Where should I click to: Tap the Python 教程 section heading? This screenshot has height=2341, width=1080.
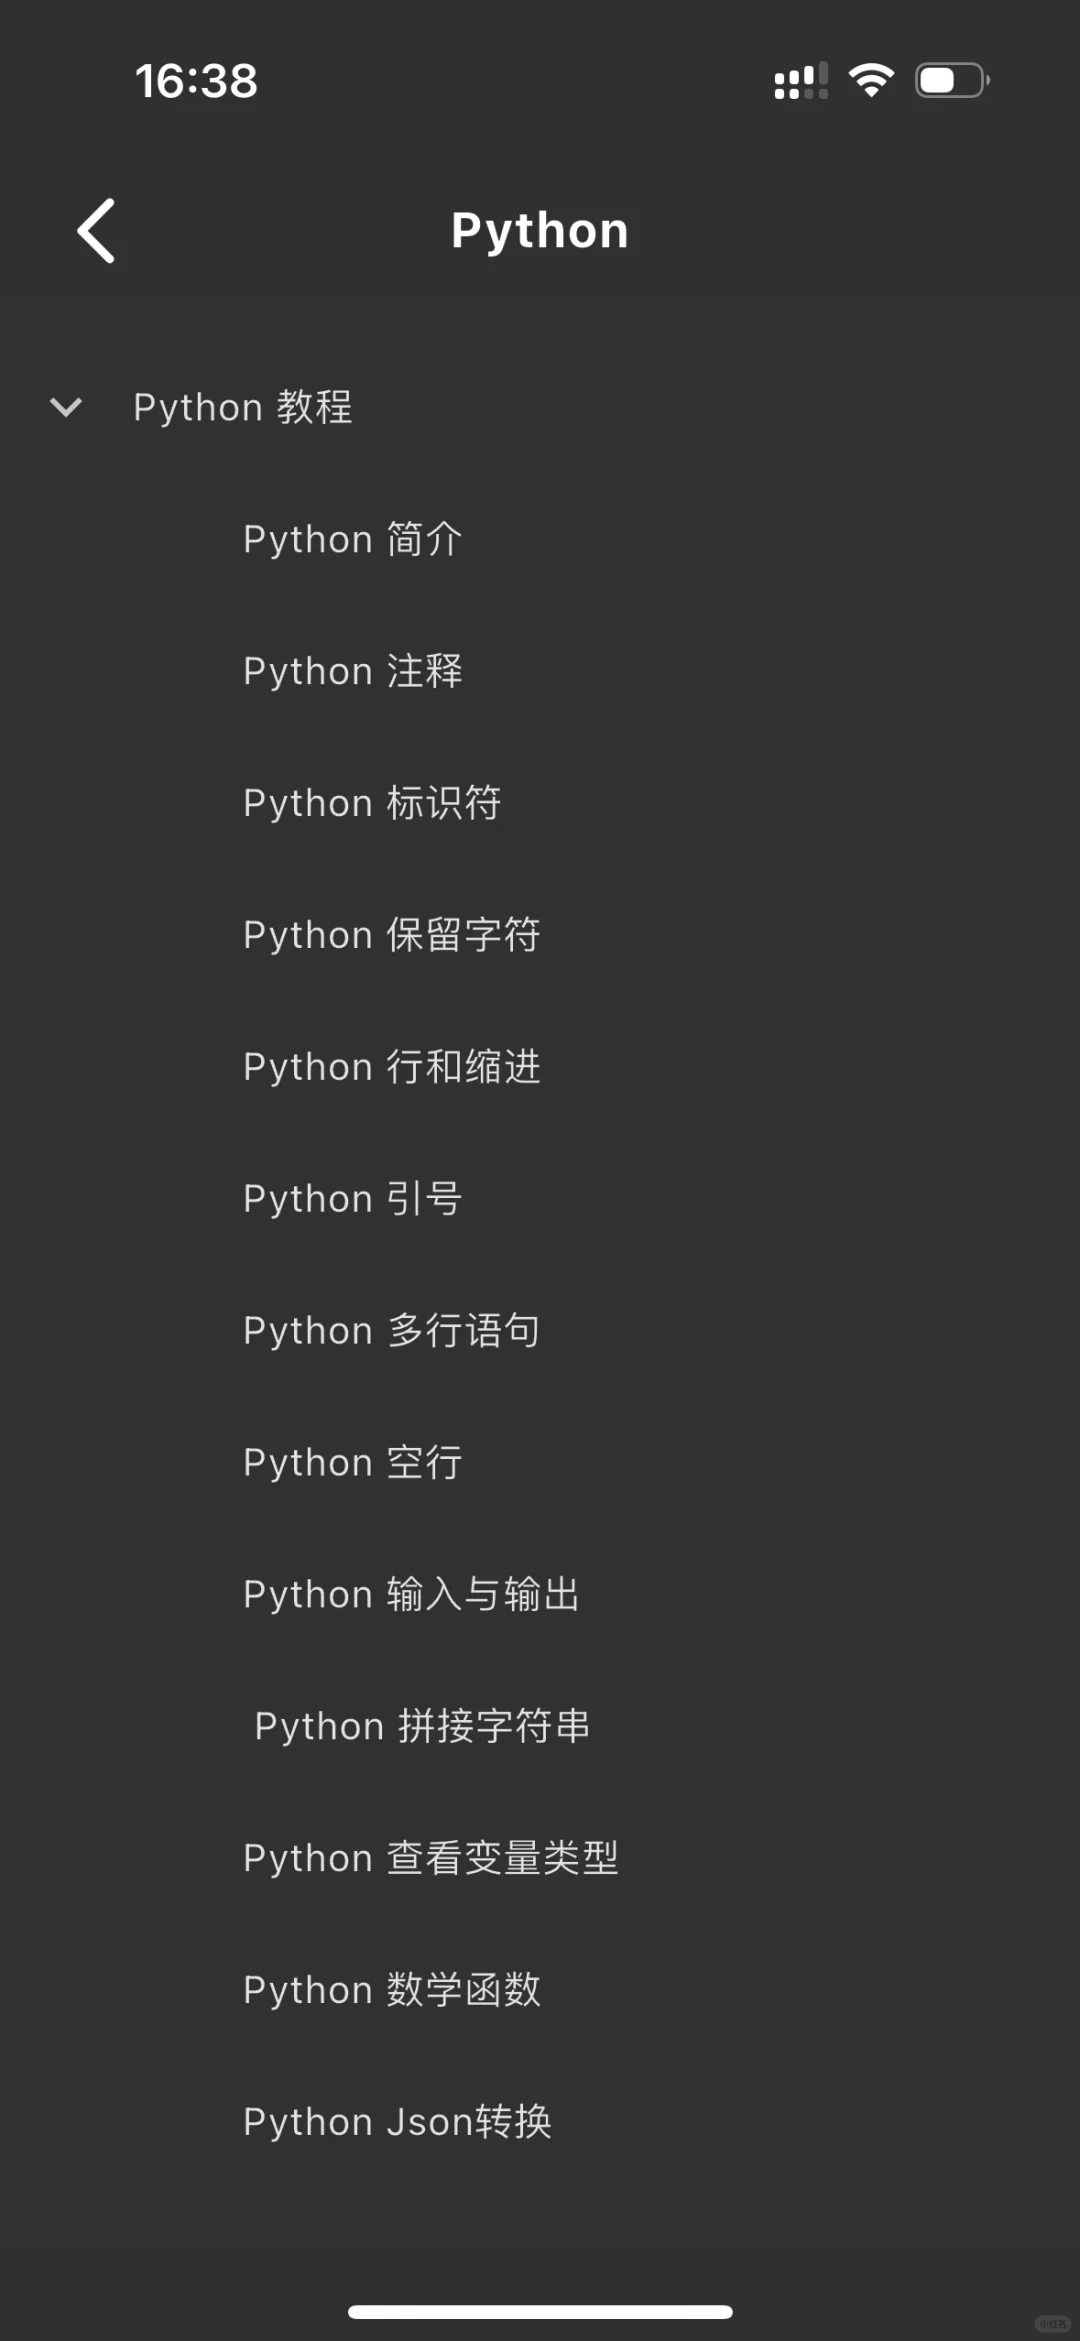(x=243, y=408)
